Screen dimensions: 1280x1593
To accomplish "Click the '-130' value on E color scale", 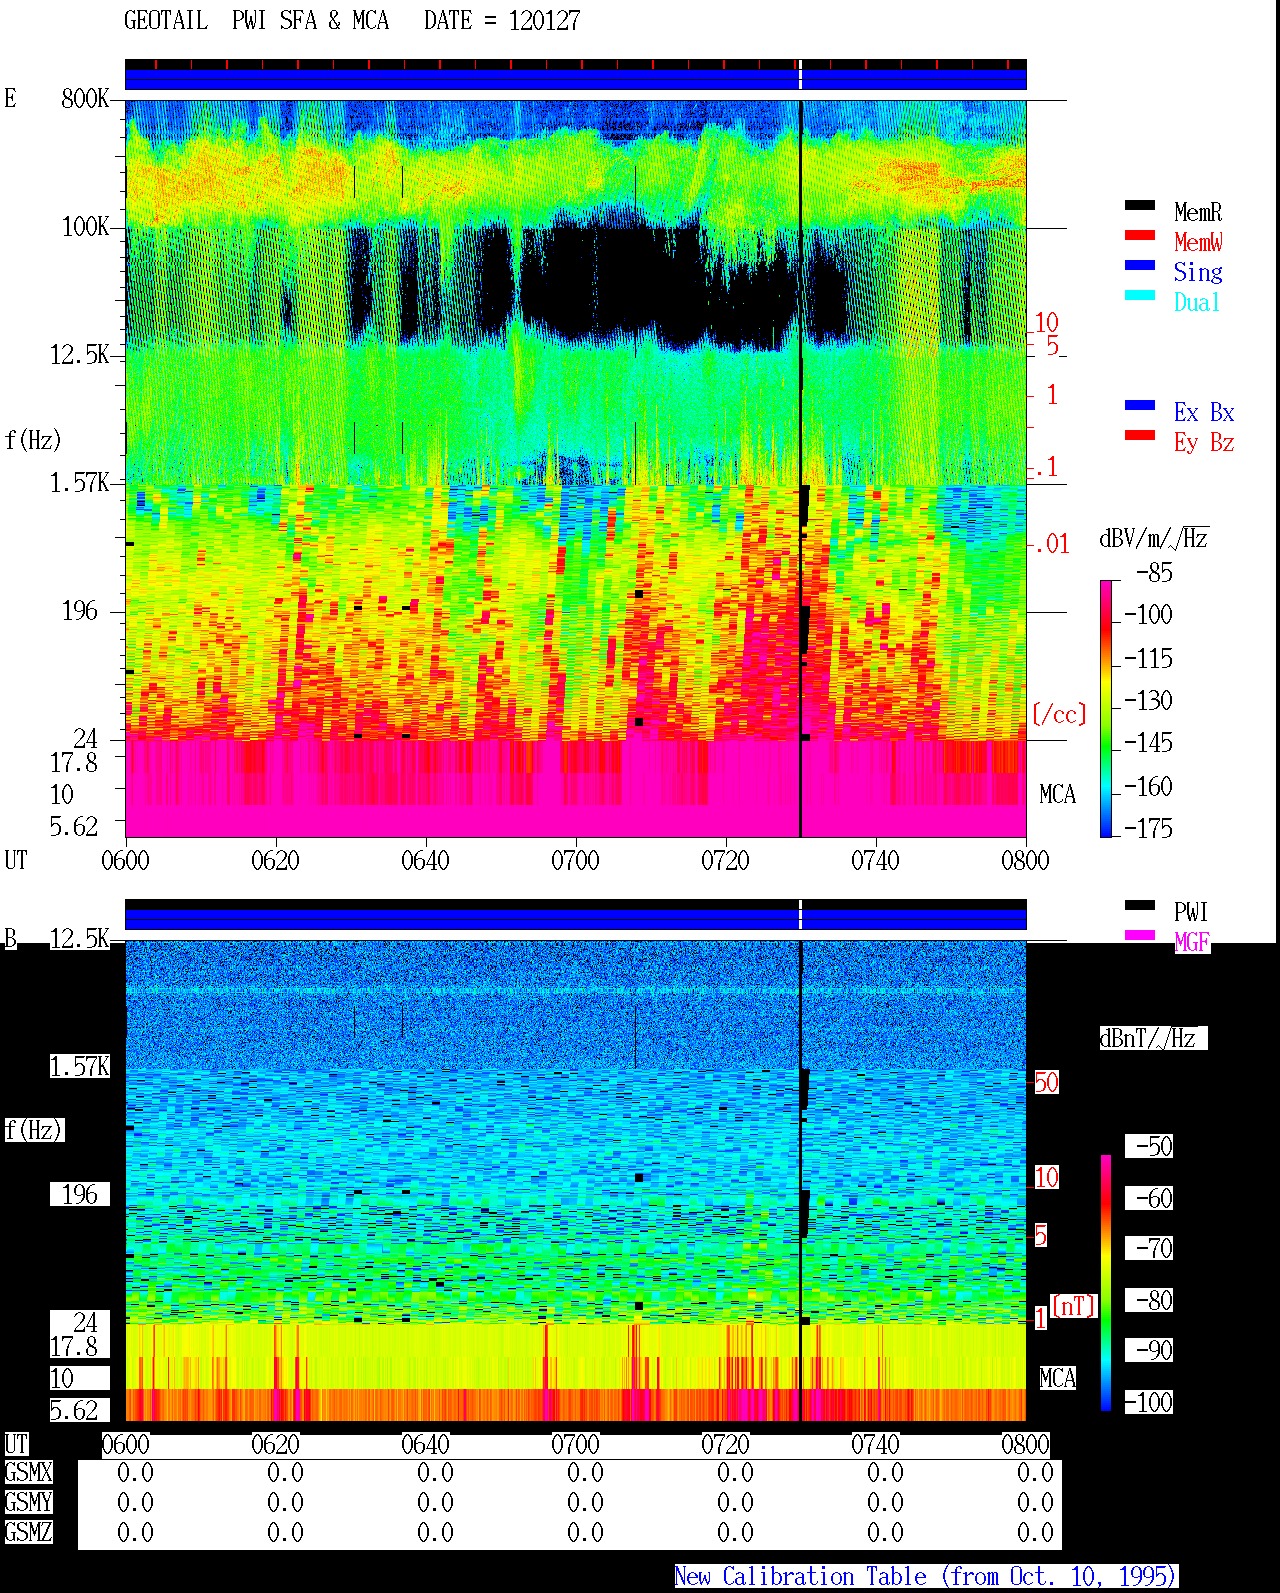I will click(1148, 700).
